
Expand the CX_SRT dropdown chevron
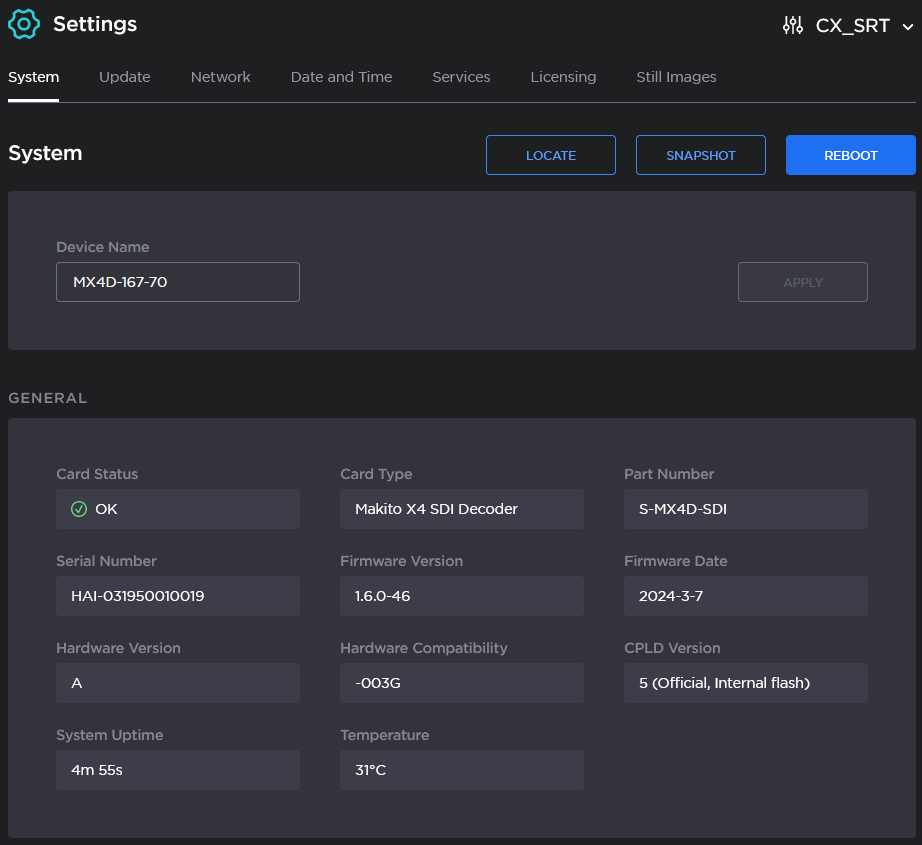[x=907, y=27]
